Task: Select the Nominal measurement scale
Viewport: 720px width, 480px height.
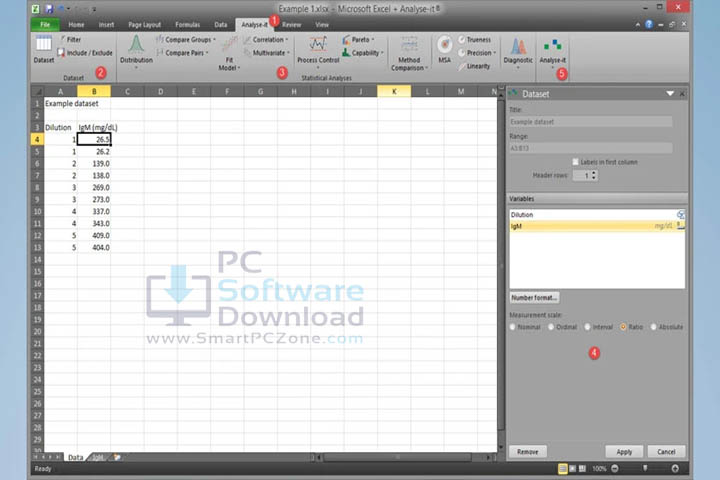Action: click(513, 327)
